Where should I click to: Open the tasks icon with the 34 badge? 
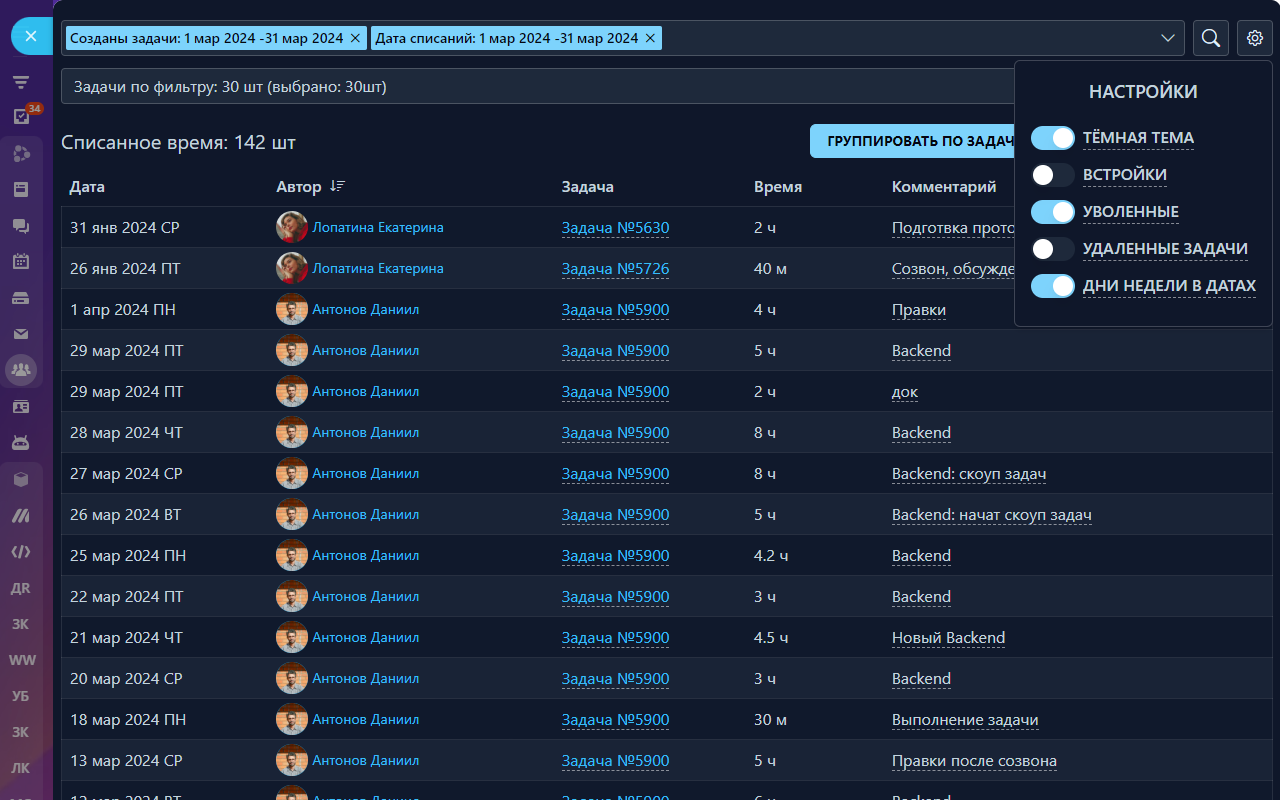click(x=21, y=116)
